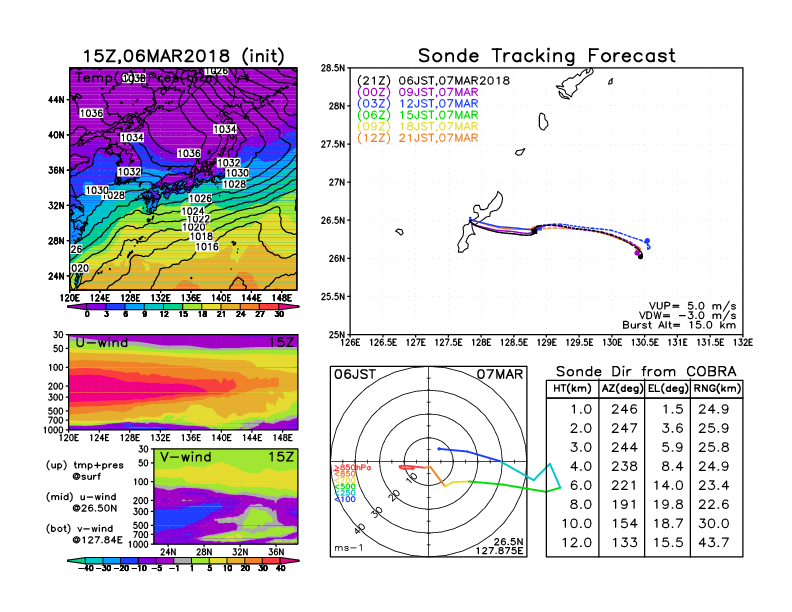Click the 'Sonde Dir from COBRA' table title
The height and width of the screenshot is (612, 792).
(x=646, y=372)
